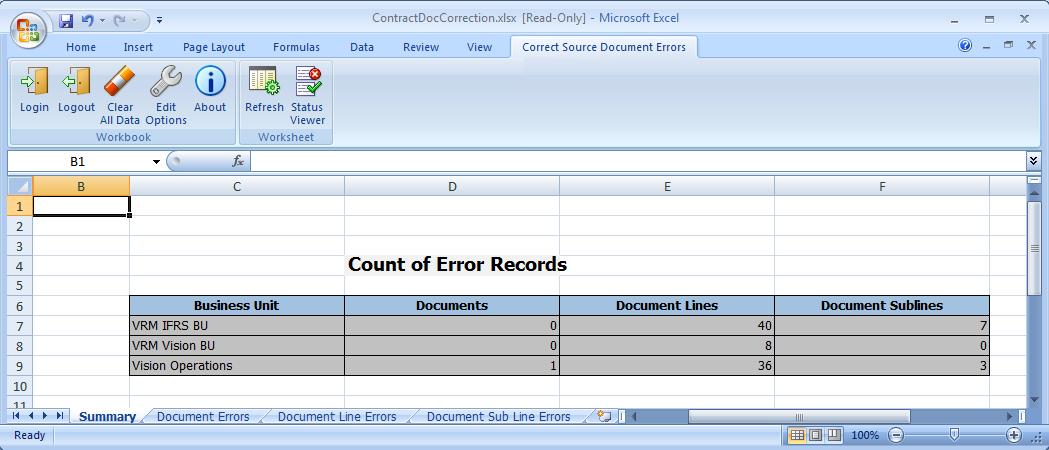Switch to Page Layout view button
The image size is (1049, 450).
click(x=816, y=435)
